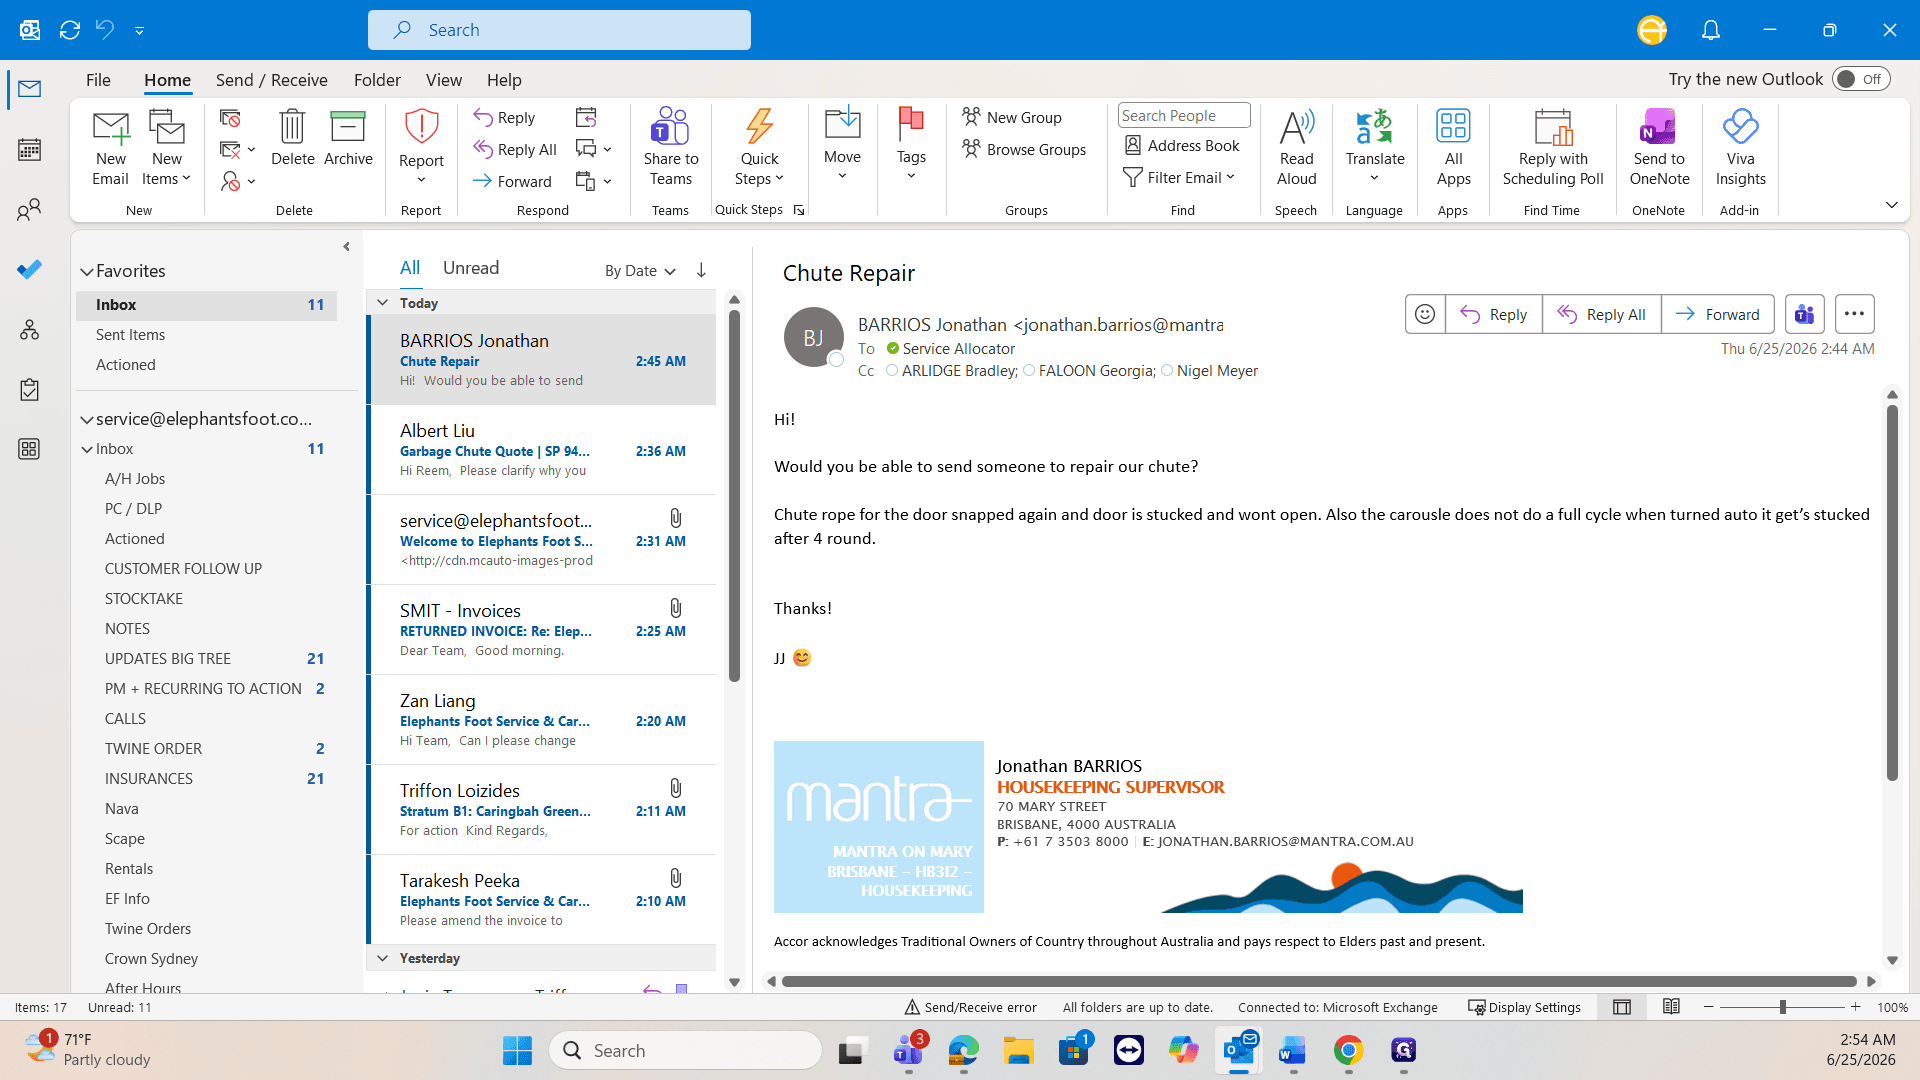
Task: Reverse sort order arrow in message list
Action: (701, 270)
